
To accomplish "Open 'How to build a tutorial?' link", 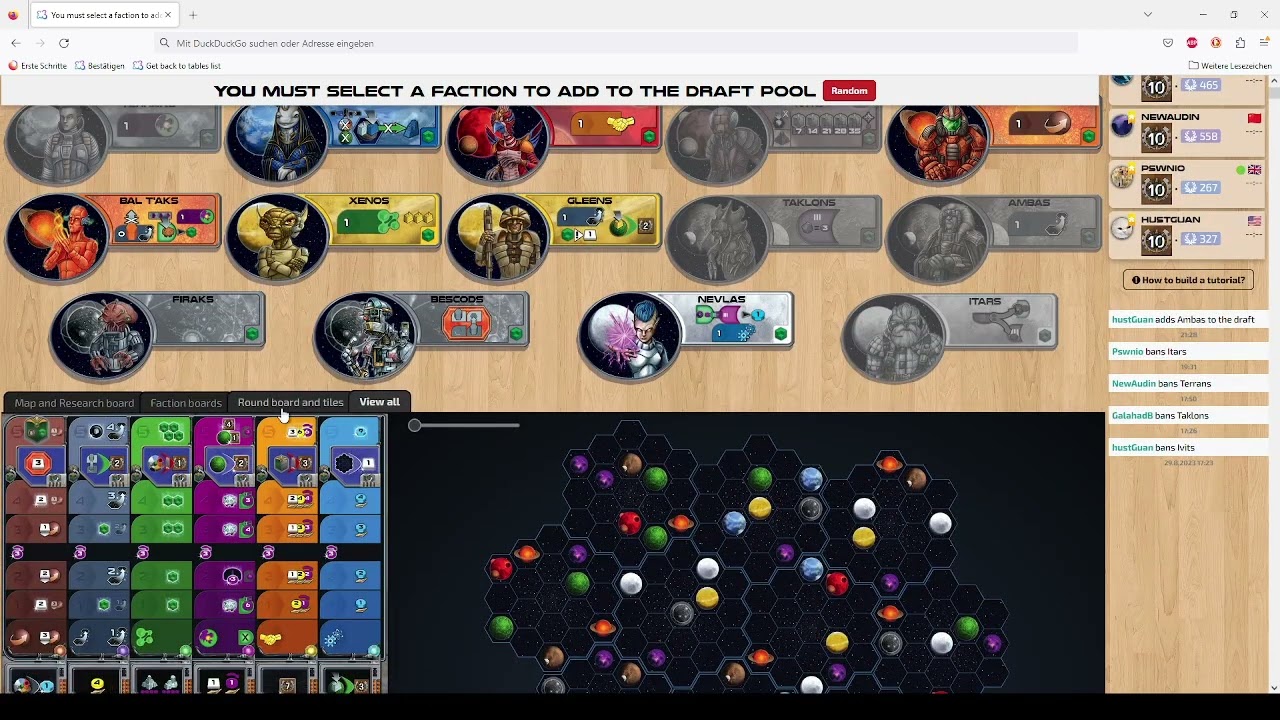I will (1188, 280).
